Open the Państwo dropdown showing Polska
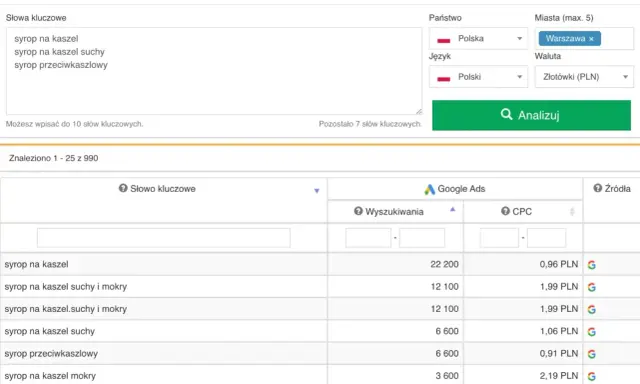Image resolution: width=640 pixels, height=384 pixels. [478, 38]
